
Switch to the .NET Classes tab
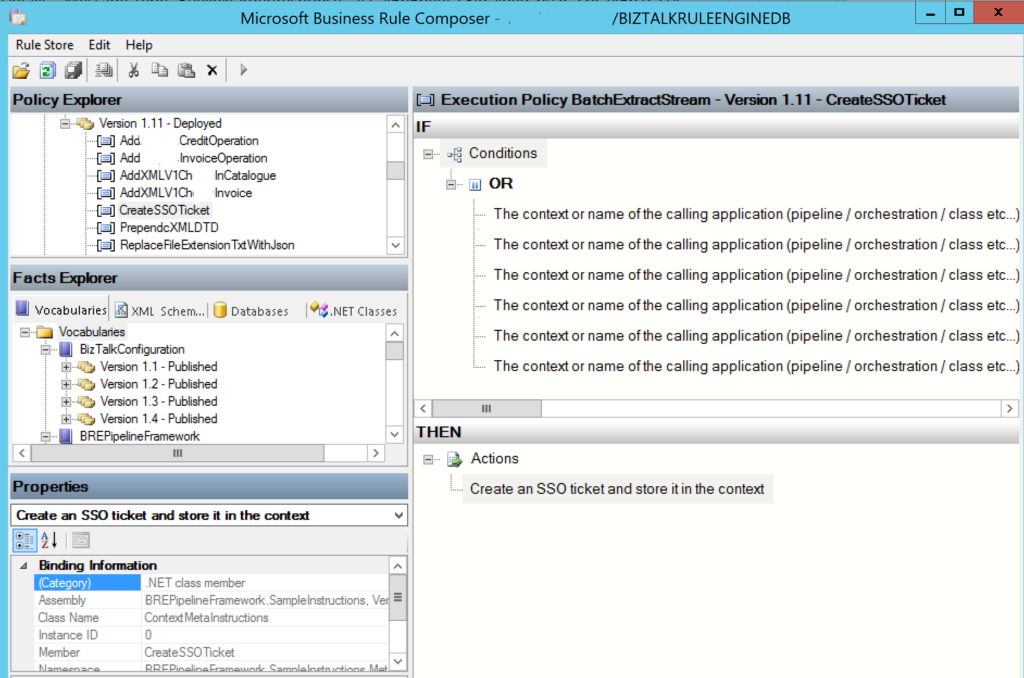point(354,311)
